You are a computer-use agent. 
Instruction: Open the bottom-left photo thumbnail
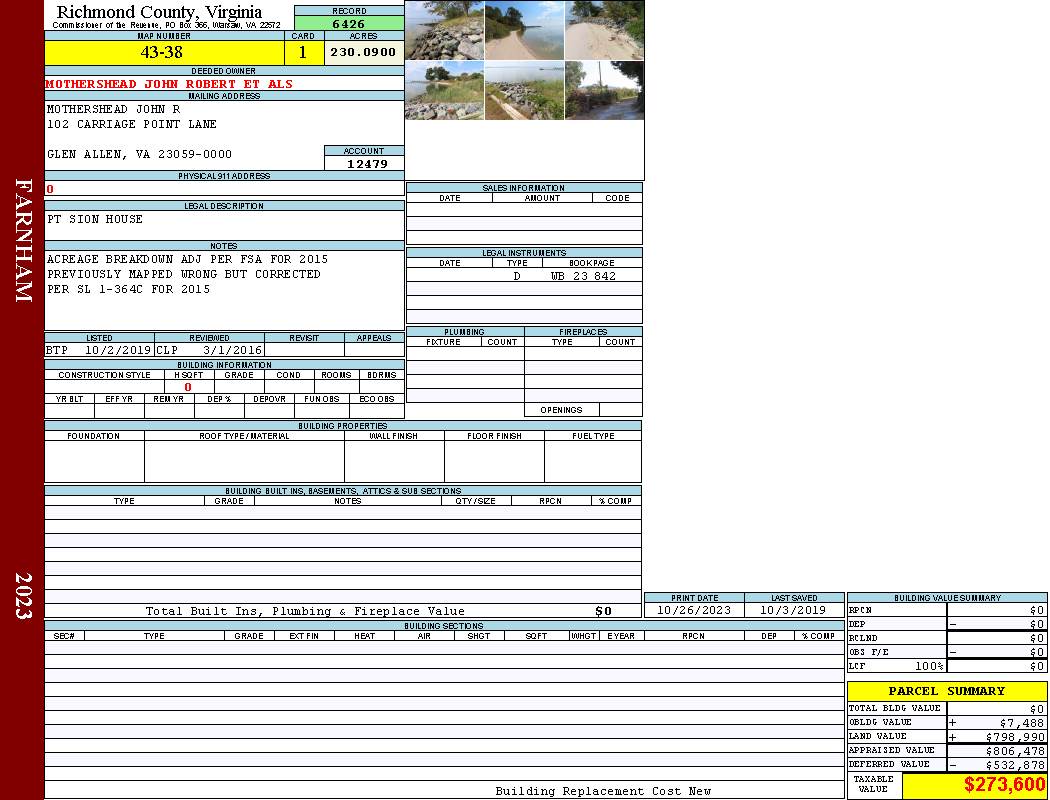[444, 91]
